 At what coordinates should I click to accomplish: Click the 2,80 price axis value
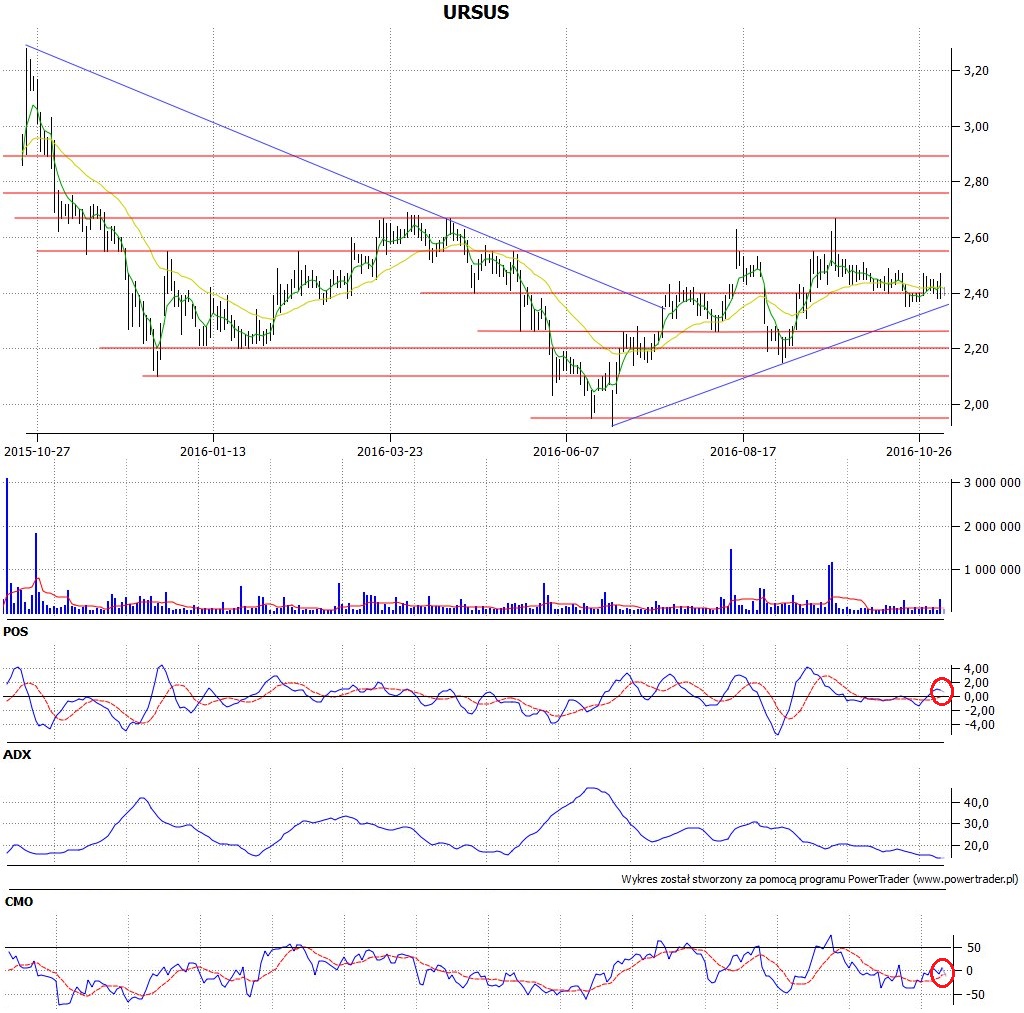(x=976, y=182)
